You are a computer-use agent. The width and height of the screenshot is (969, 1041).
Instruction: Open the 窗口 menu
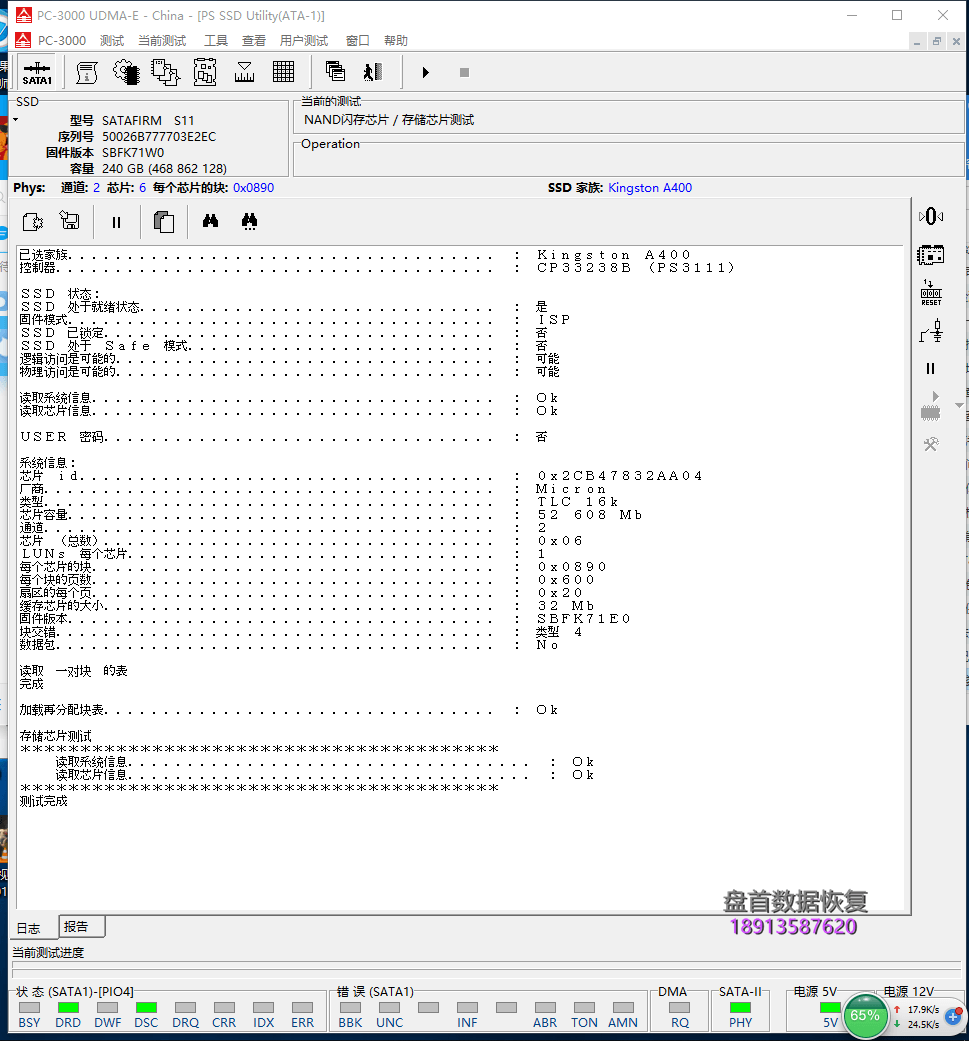[358, 40]
